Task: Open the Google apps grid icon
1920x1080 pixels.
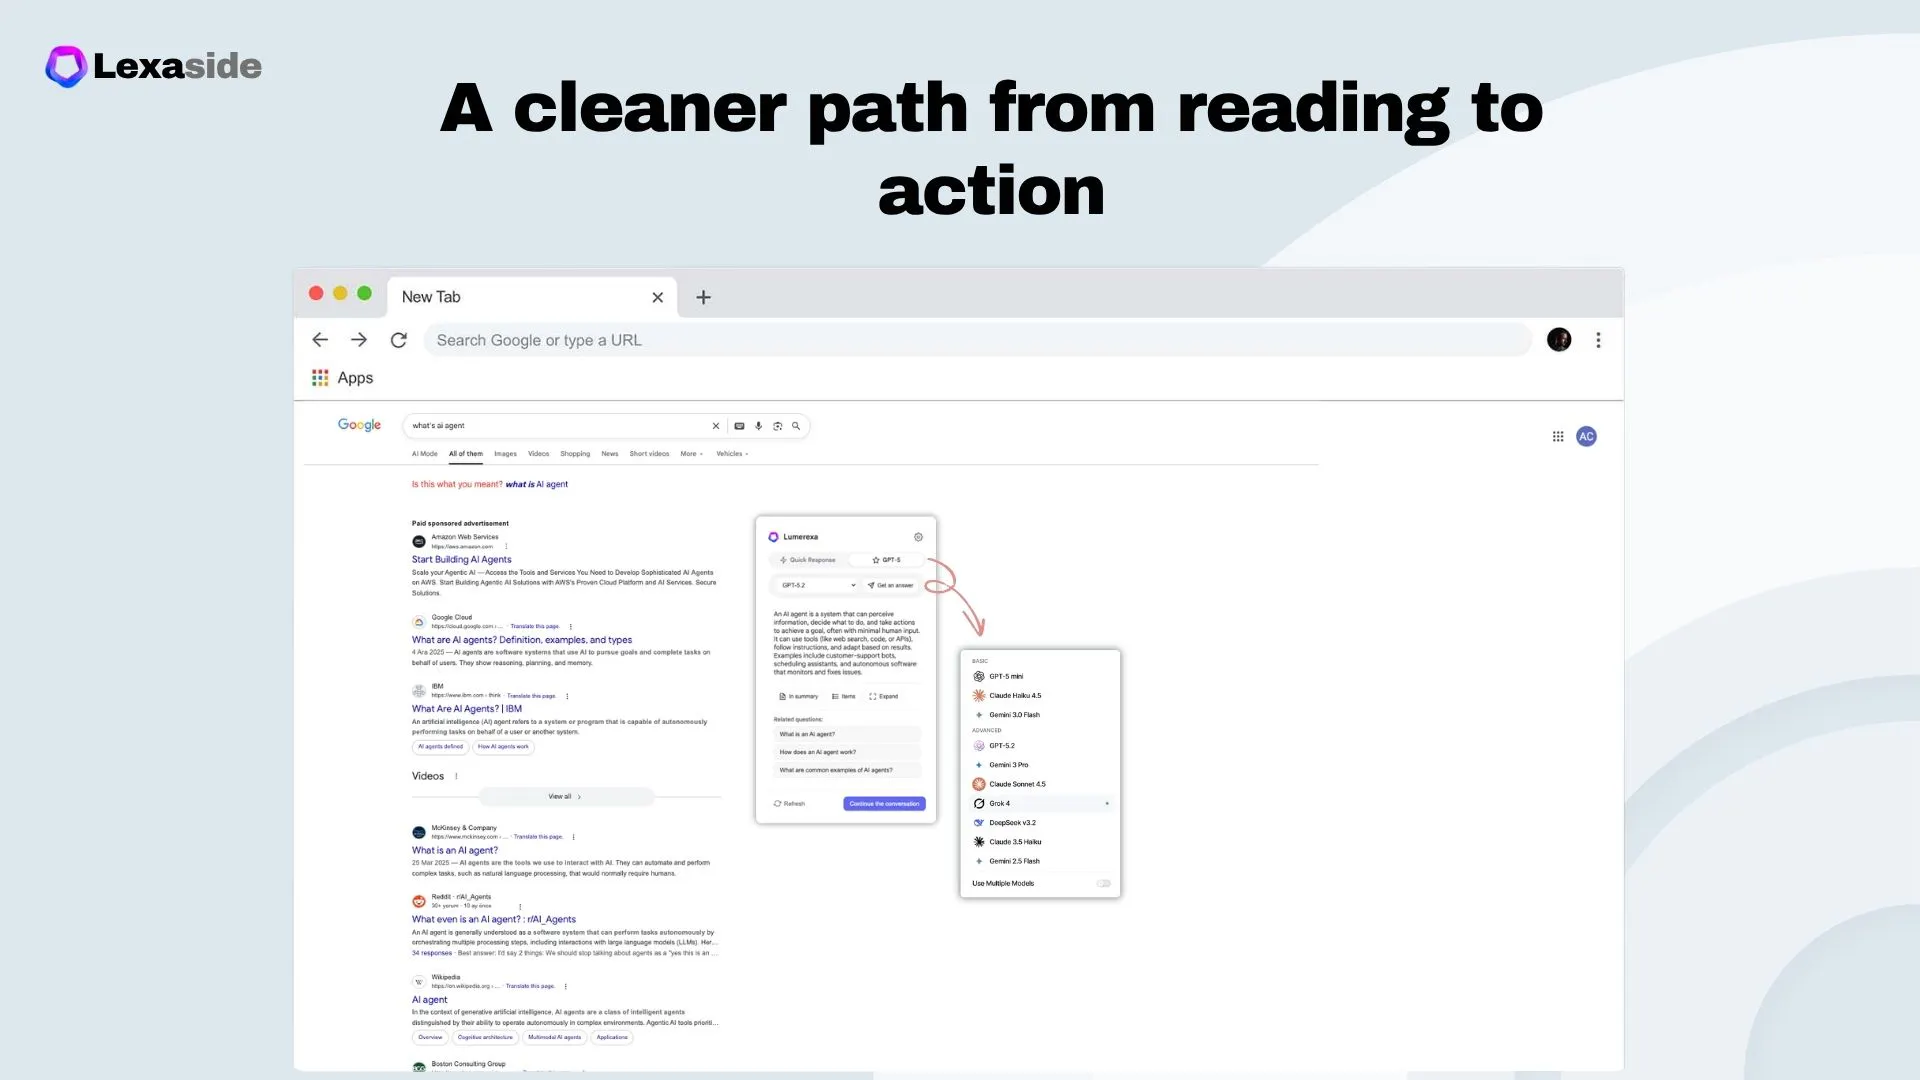Action: (1558, 436)
